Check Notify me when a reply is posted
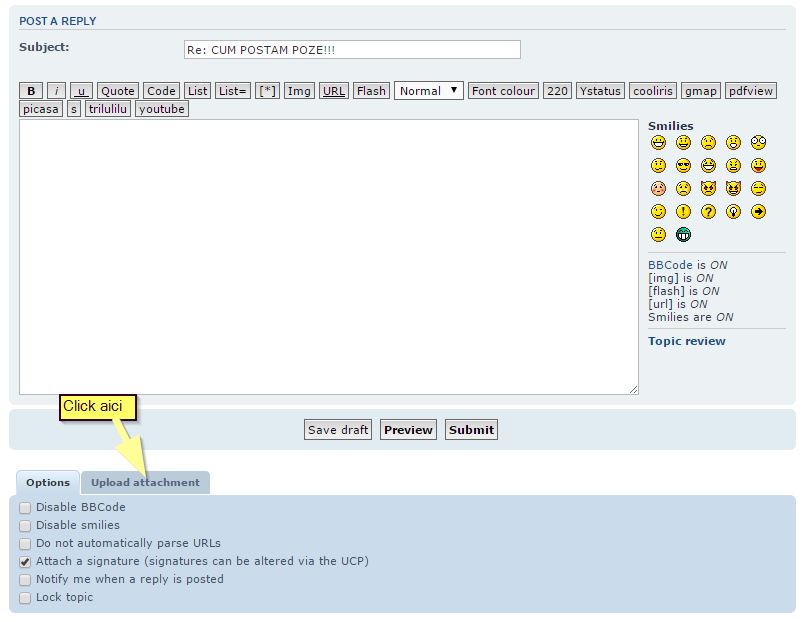Viewport: 808px width, 622px height. coord(25,580)
